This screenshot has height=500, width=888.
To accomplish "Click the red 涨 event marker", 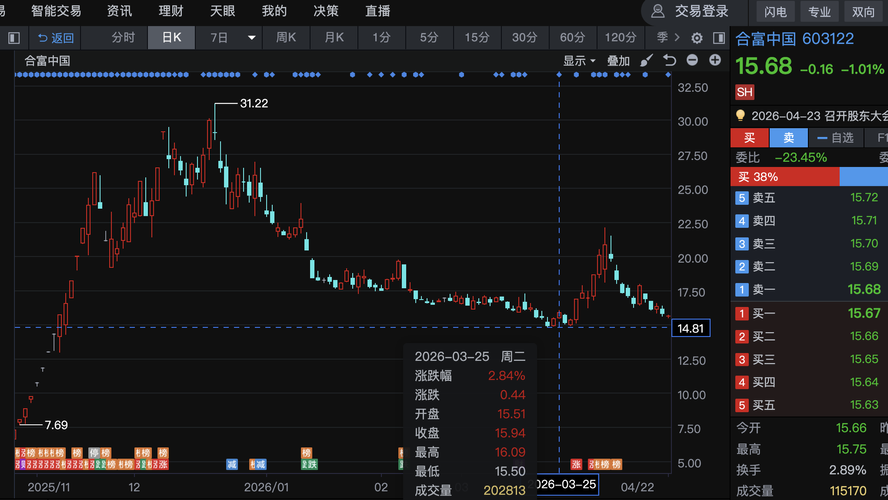I will click(576, 464).
